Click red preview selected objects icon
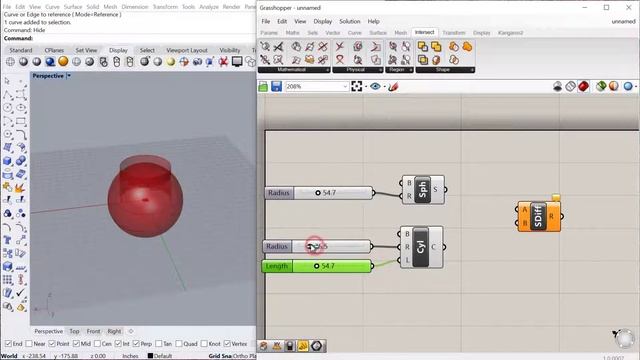Image resolution: width=640 pixels, height=360 pixels. click(584, 86)
